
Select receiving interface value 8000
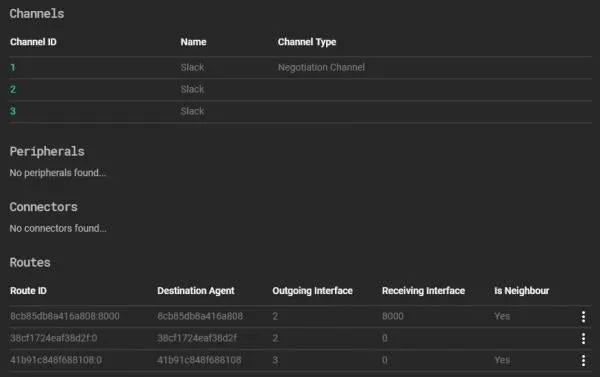point(393,316)
